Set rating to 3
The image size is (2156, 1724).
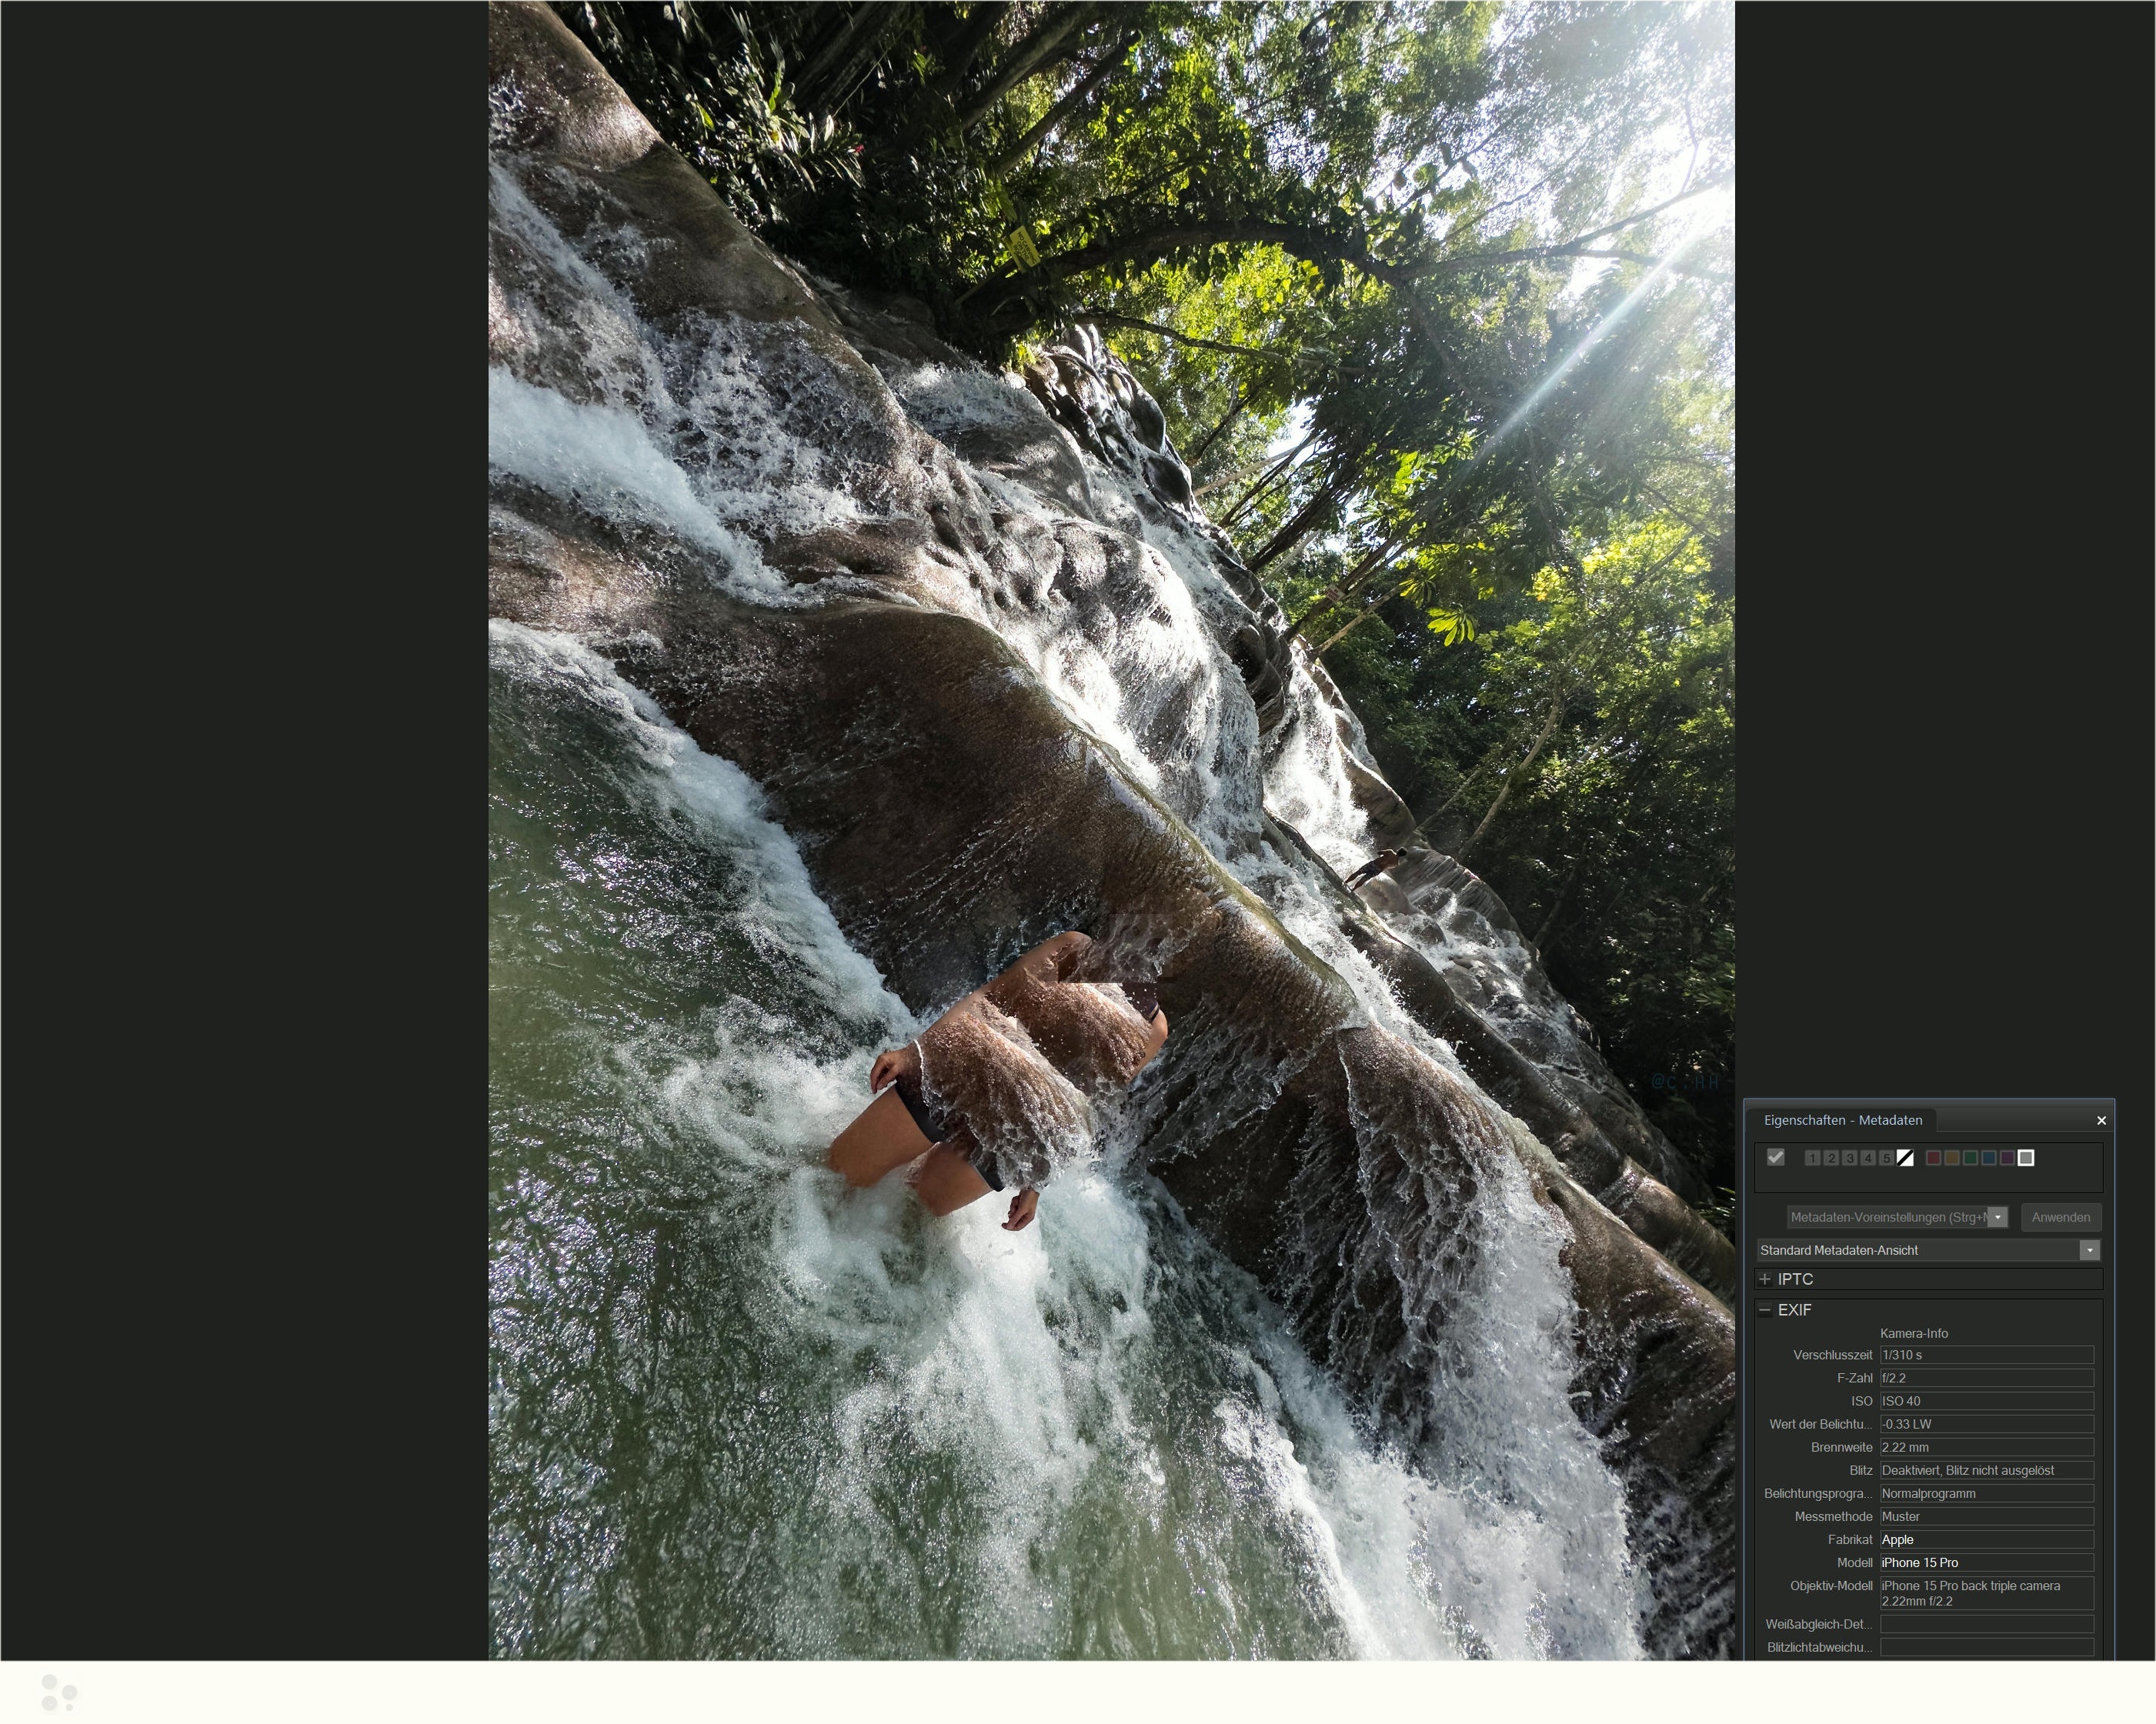(1849, 1158)
